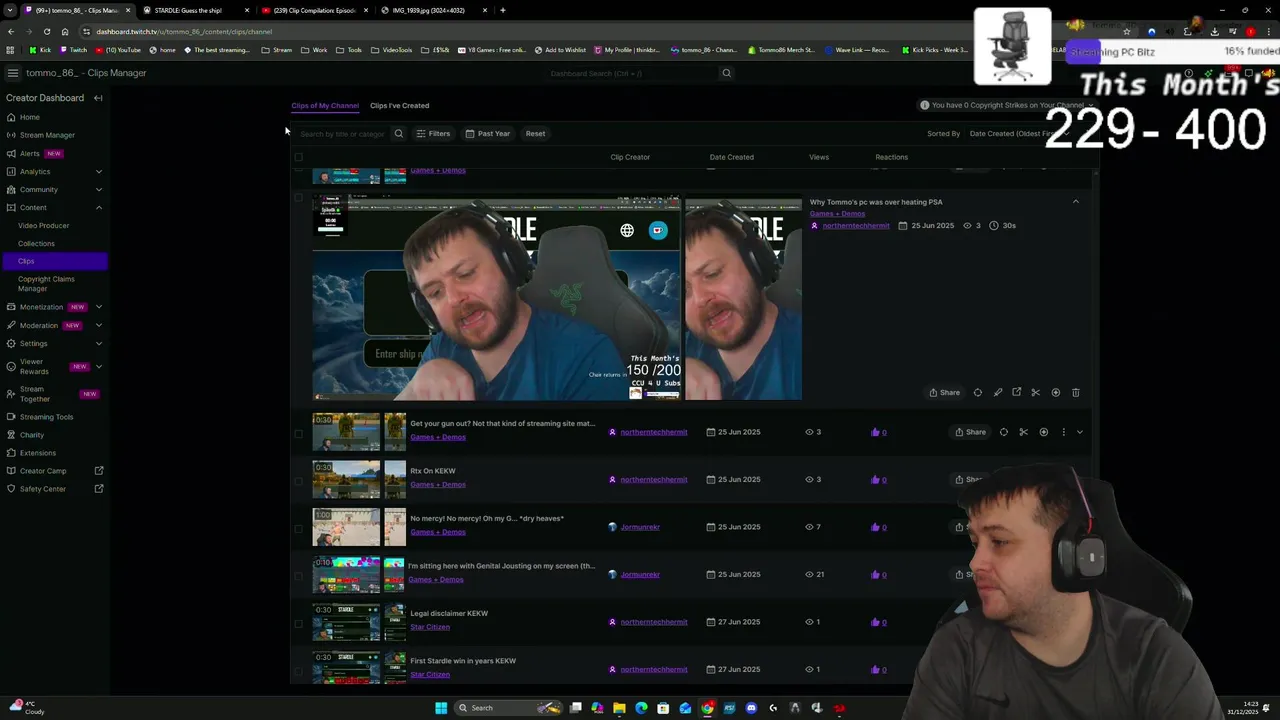The width and height of the screenshot is (1280, 720).
Task: Open Windows Start button on taskbar
Action: click(441, 708)
